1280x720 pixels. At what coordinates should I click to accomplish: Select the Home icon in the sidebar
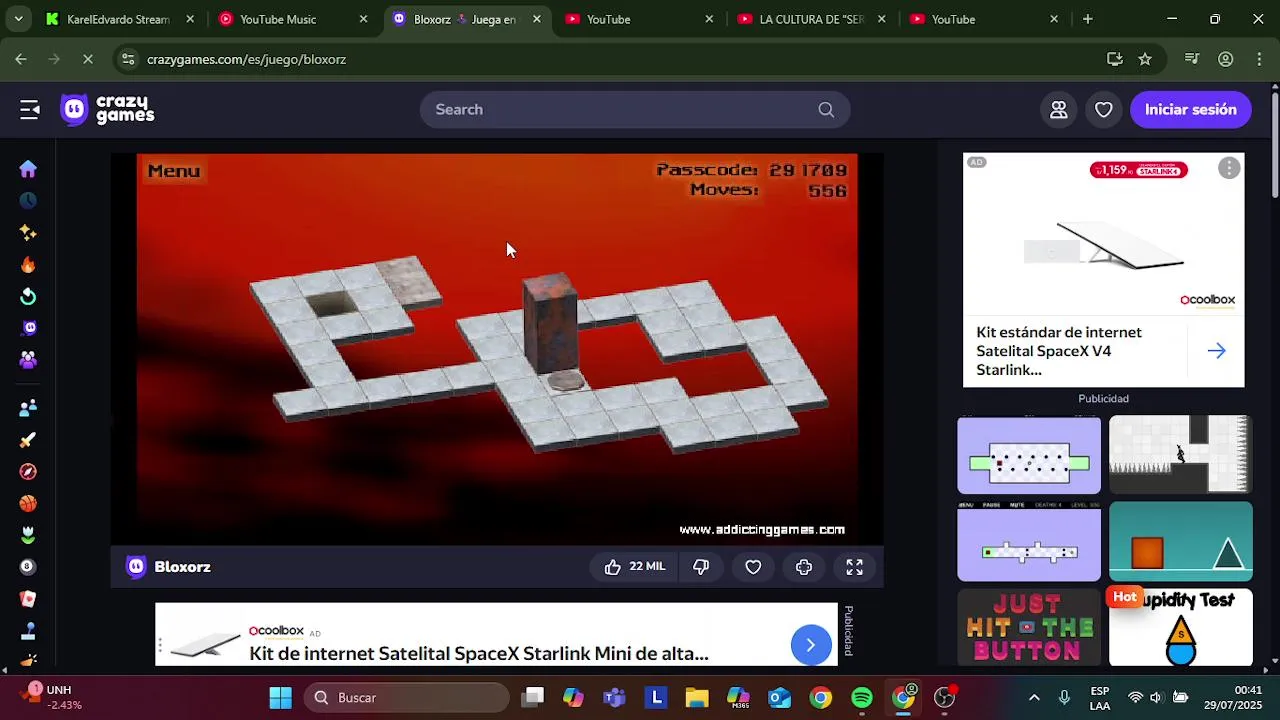(x=28, y=169)
